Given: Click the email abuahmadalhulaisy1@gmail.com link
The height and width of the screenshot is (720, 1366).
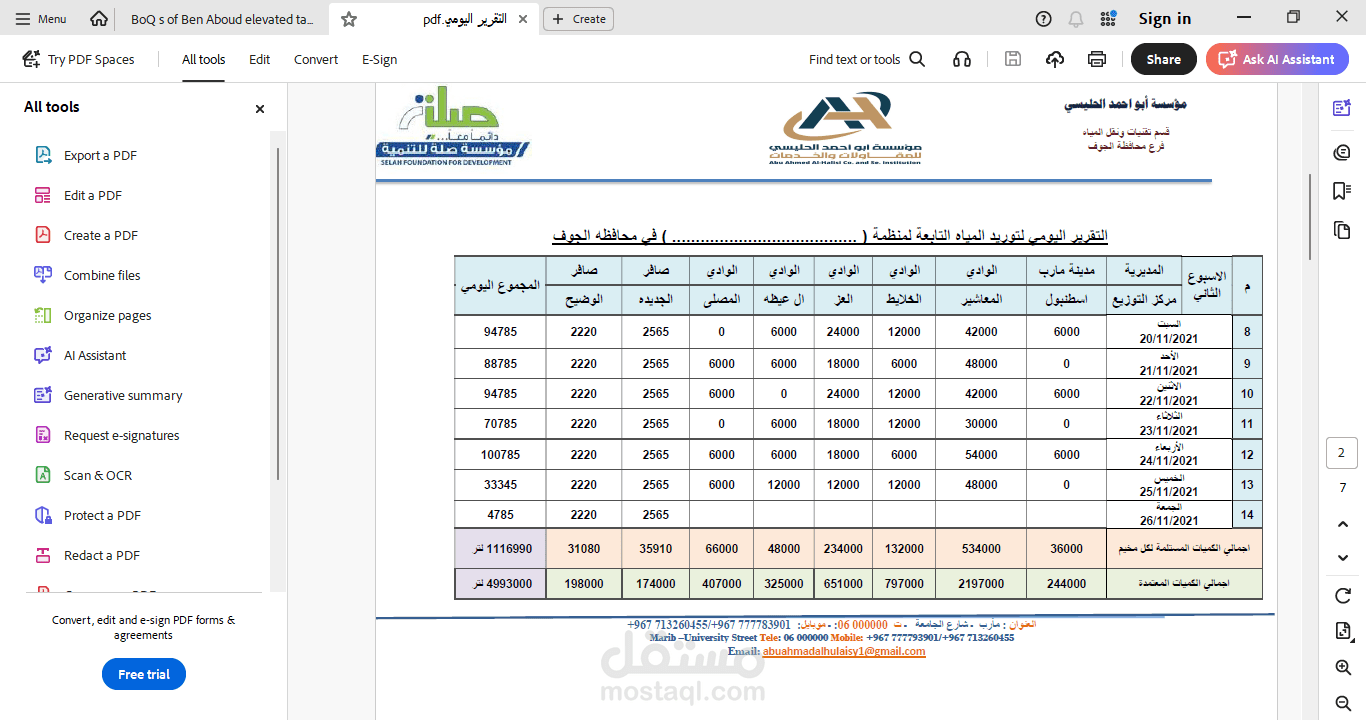Looking at the screenshot, I should pos(844,651).
